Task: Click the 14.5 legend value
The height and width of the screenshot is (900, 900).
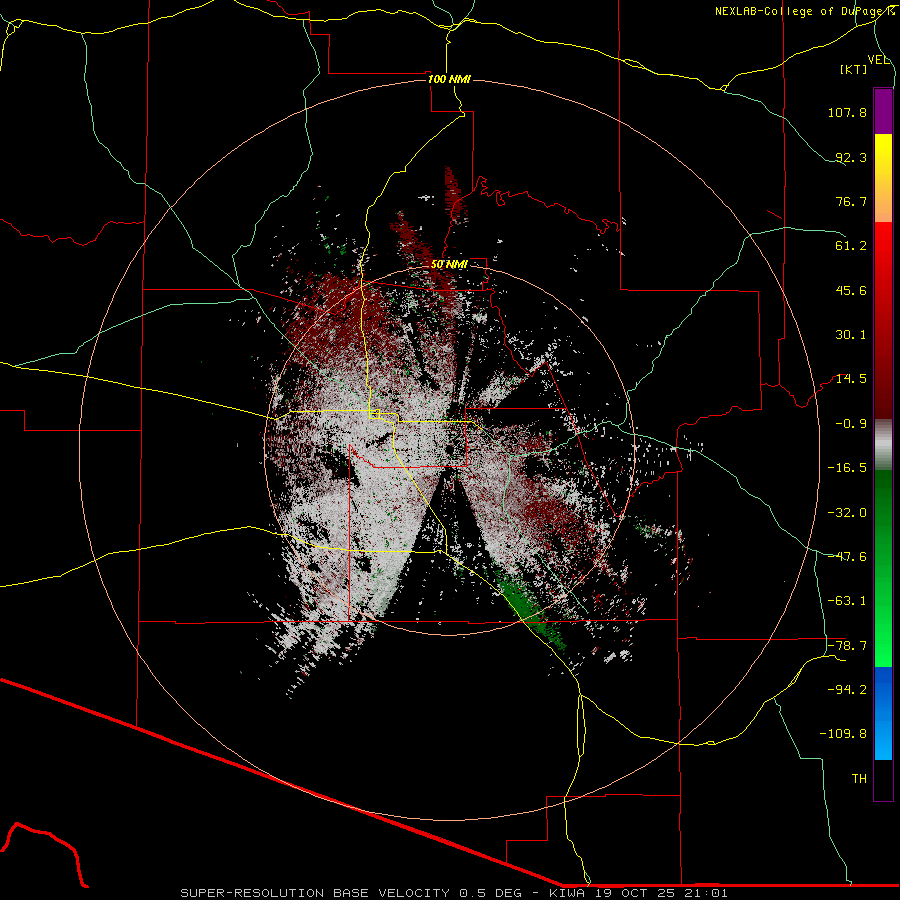Action: [x=851, y=379]
